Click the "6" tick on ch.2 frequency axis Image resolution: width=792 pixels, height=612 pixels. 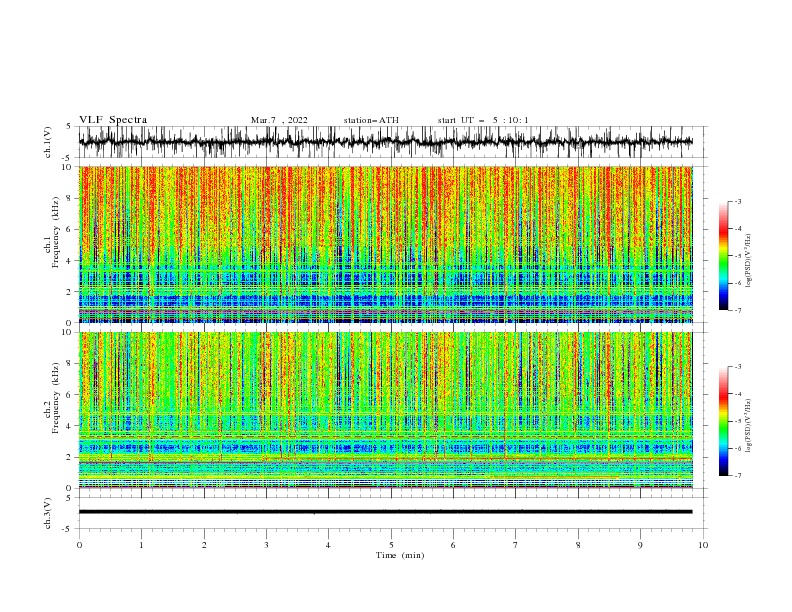coord(70,395)
